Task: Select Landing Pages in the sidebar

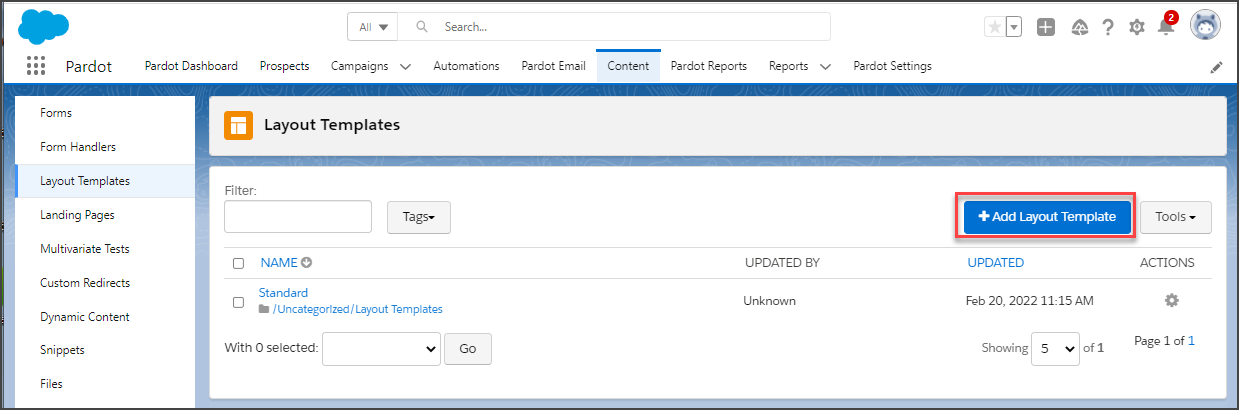Action: tap(77, 215)
